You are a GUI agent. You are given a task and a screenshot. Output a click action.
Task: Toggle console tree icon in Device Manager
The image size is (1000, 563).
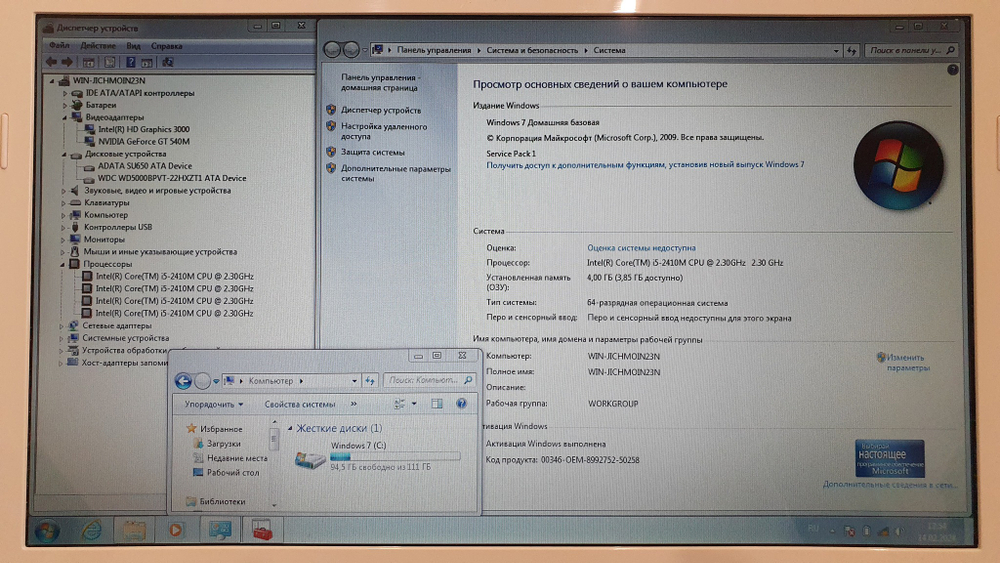point(89,62)
